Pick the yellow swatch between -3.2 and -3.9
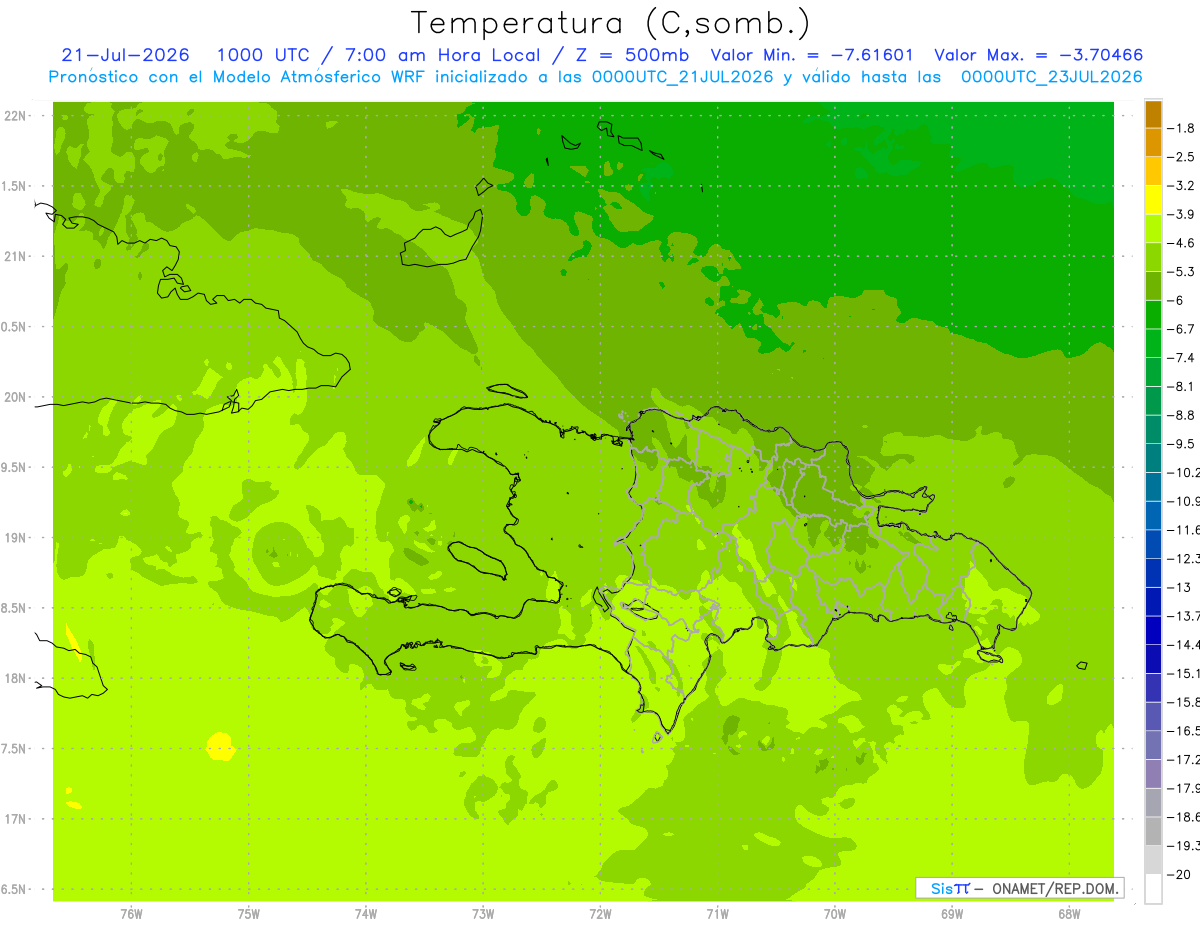 (x=1153, y=200)
